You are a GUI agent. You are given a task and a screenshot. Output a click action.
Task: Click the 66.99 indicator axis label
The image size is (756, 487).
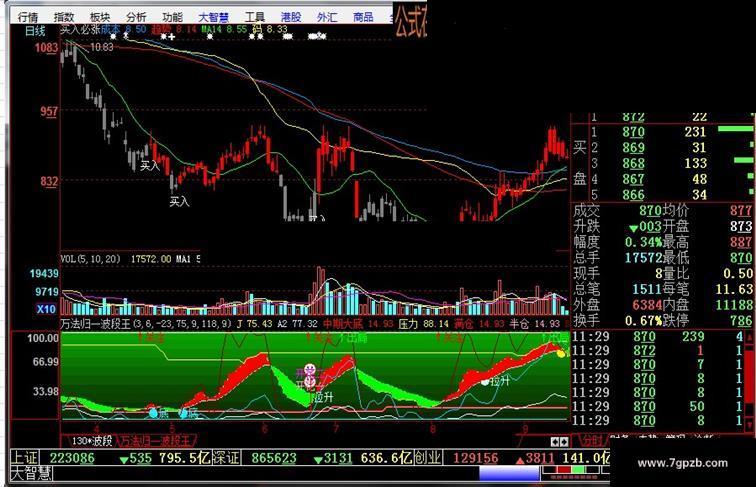(x=44, y=362)
